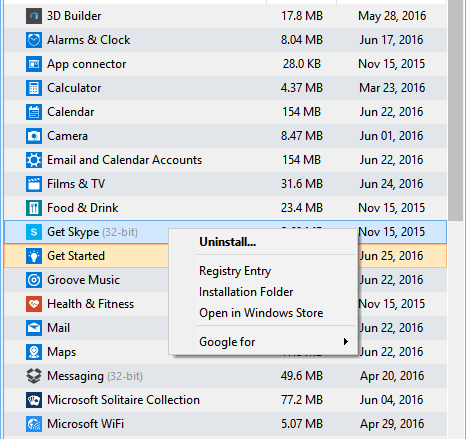466x439 pixels.
Task: Click the 4.37 MB size value
Action: (302, 88)
